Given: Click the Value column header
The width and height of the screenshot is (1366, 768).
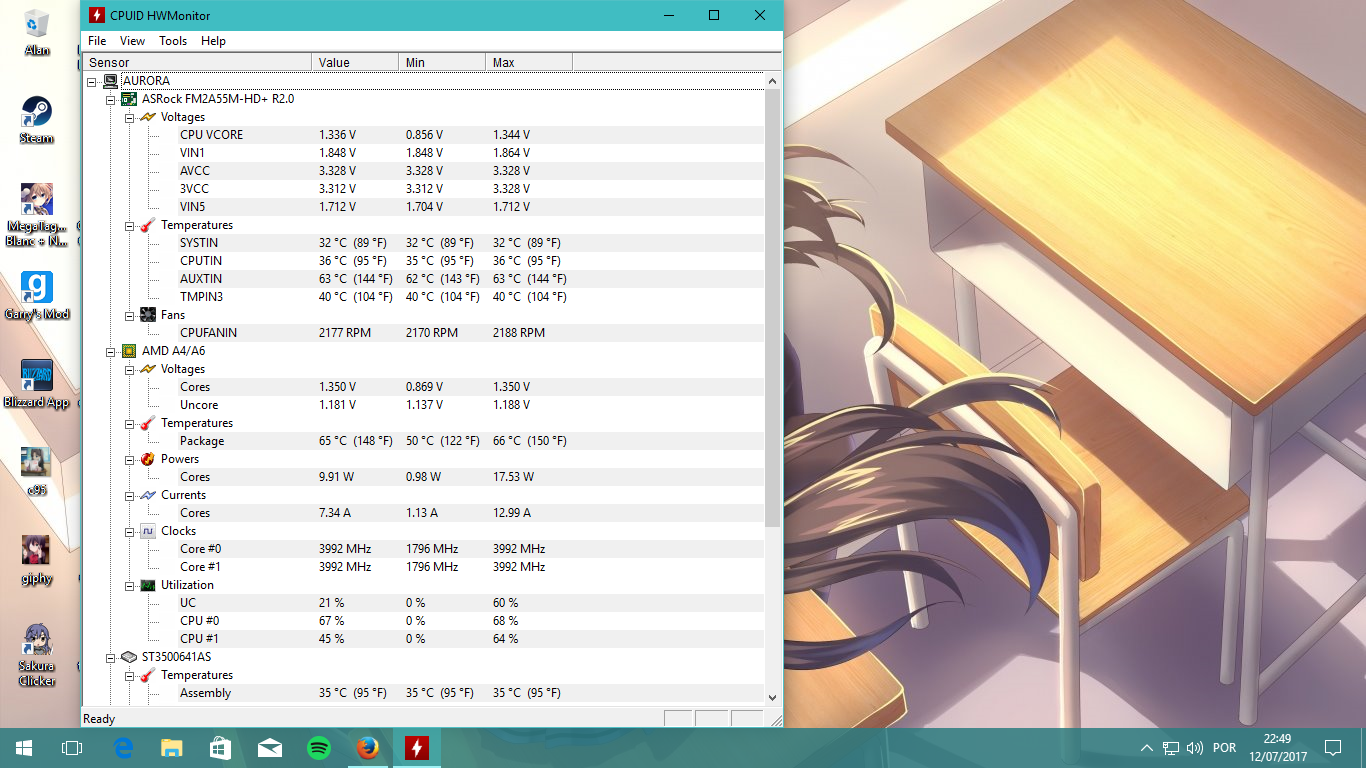Looking at the screenshot, I should [x=355, y=62].
